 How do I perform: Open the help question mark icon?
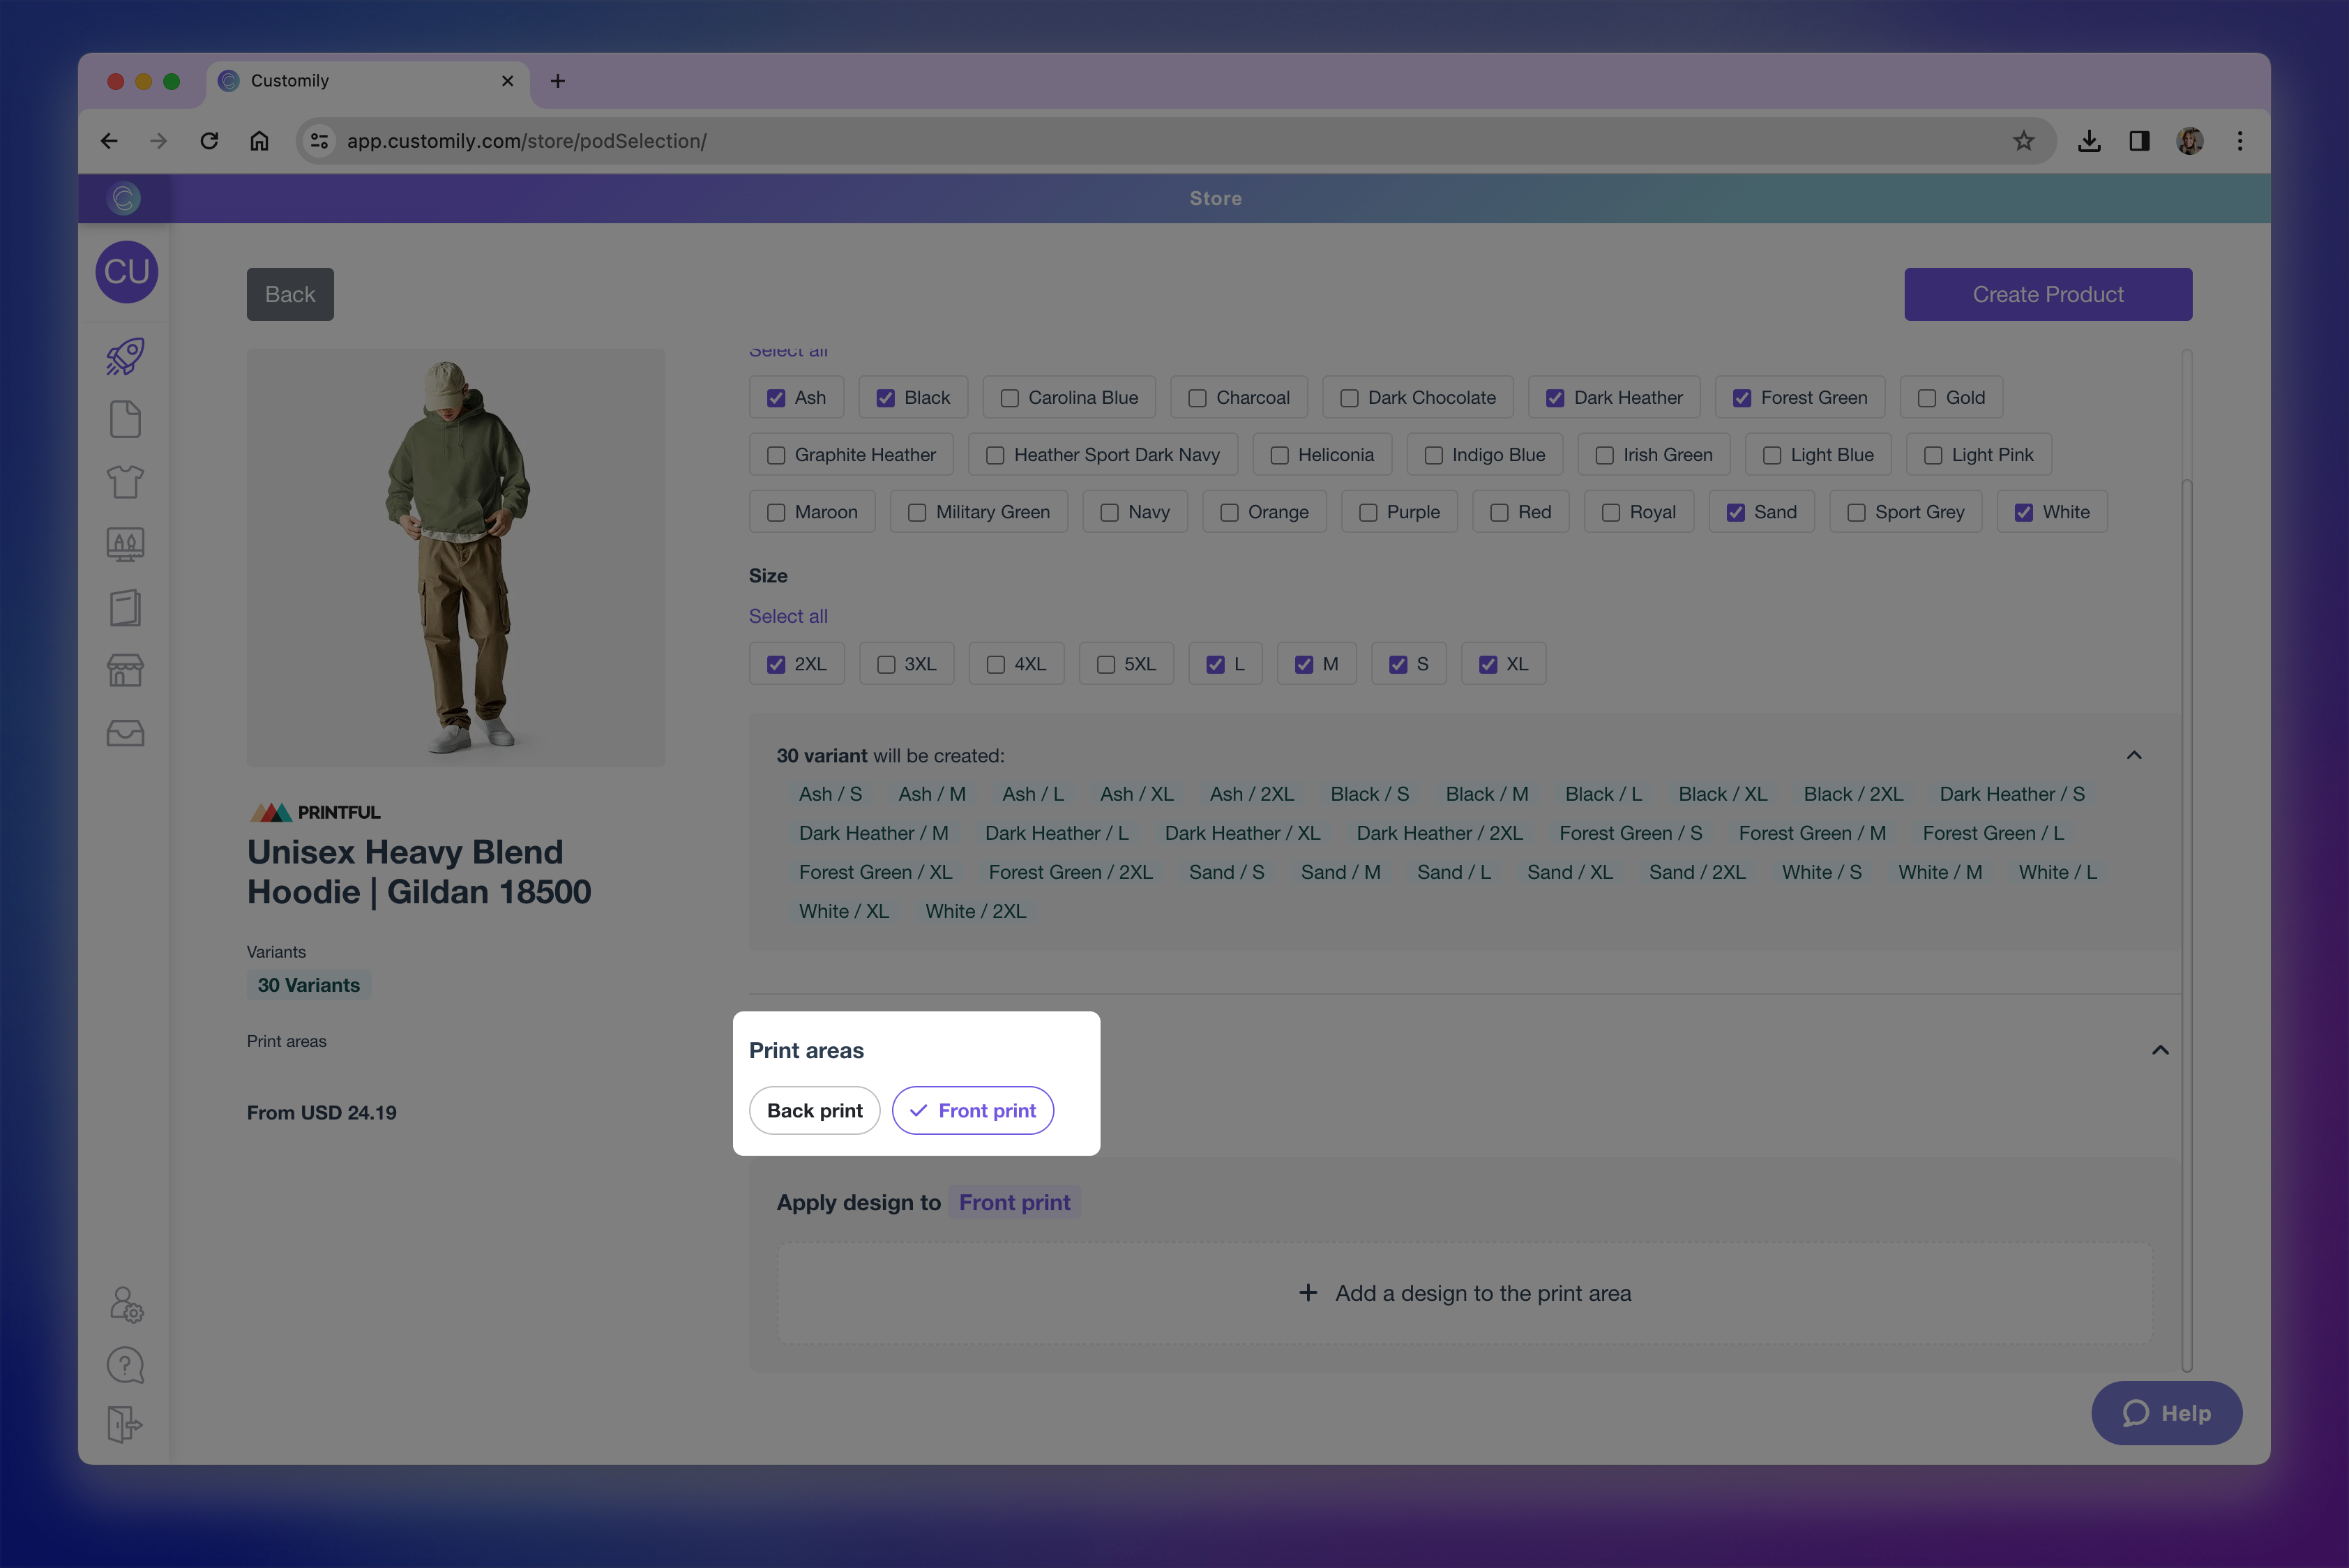125,1365
